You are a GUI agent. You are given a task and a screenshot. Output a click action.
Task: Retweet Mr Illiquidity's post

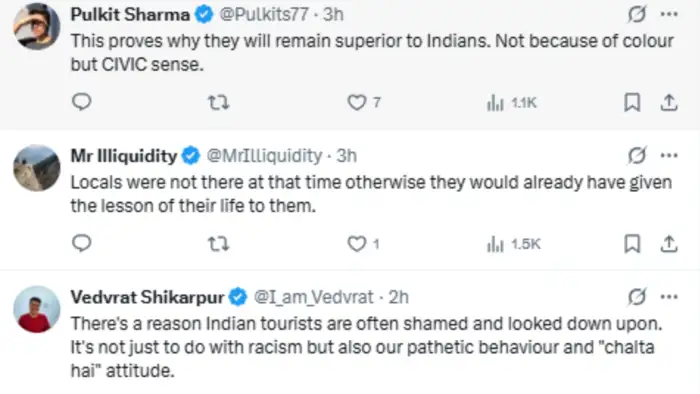click(219, 244)
